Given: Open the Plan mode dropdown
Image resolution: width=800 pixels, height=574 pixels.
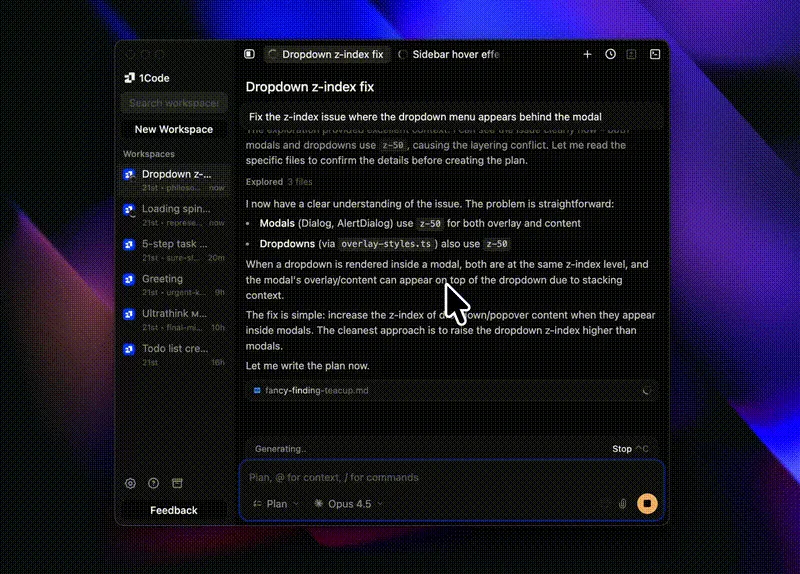Looking at the screenshot, I should click(x=276, y=504).
